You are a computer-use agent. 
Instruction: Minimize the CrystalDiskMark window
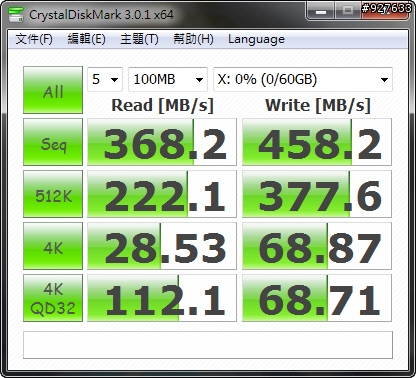pos(320,11)
